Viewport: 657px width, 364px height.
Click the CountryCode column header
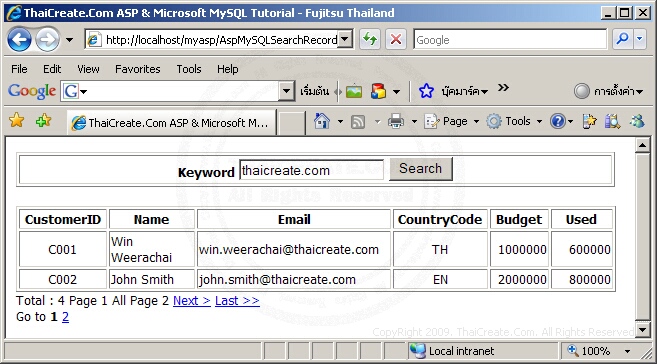click(440, 219)
